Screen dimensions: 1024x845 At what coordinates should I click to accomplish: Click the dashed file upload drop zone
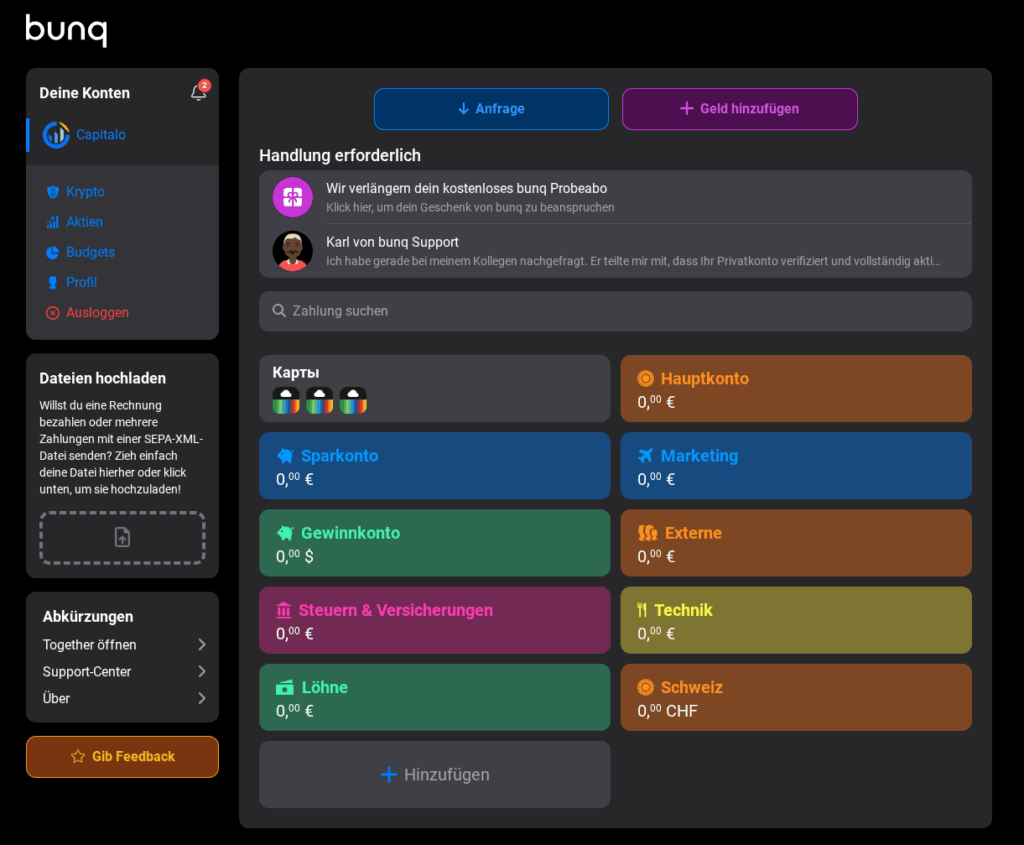pyautogui.click(x=122, y=537)
